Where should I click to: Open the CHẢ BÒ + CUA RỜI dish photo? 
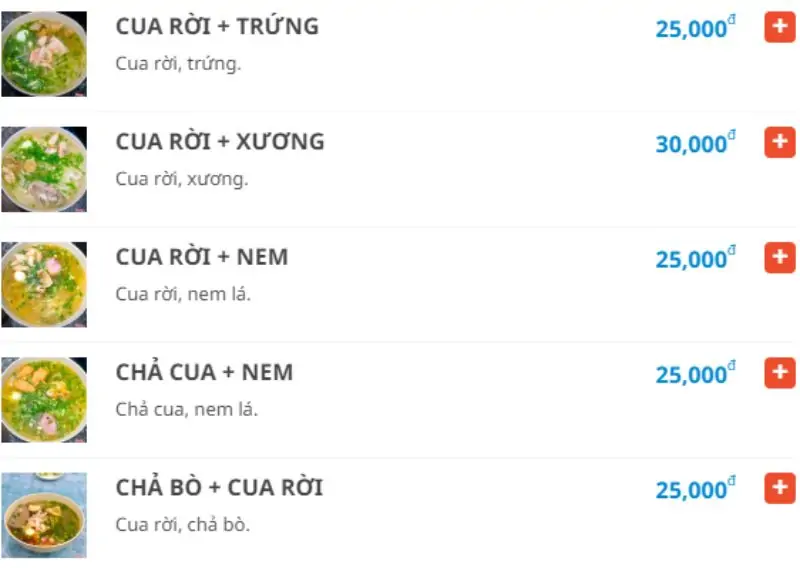[44, 515]
